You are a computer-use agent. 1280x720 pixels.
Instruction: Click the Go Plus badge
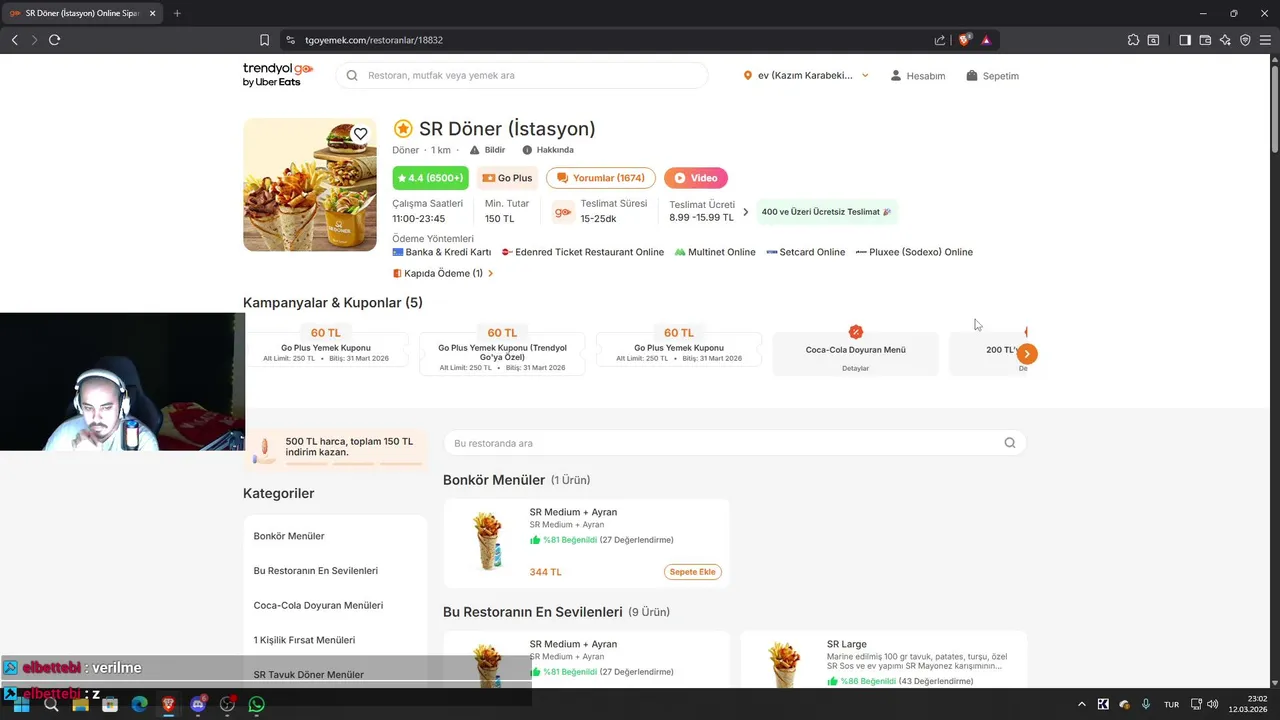(507, 178)
